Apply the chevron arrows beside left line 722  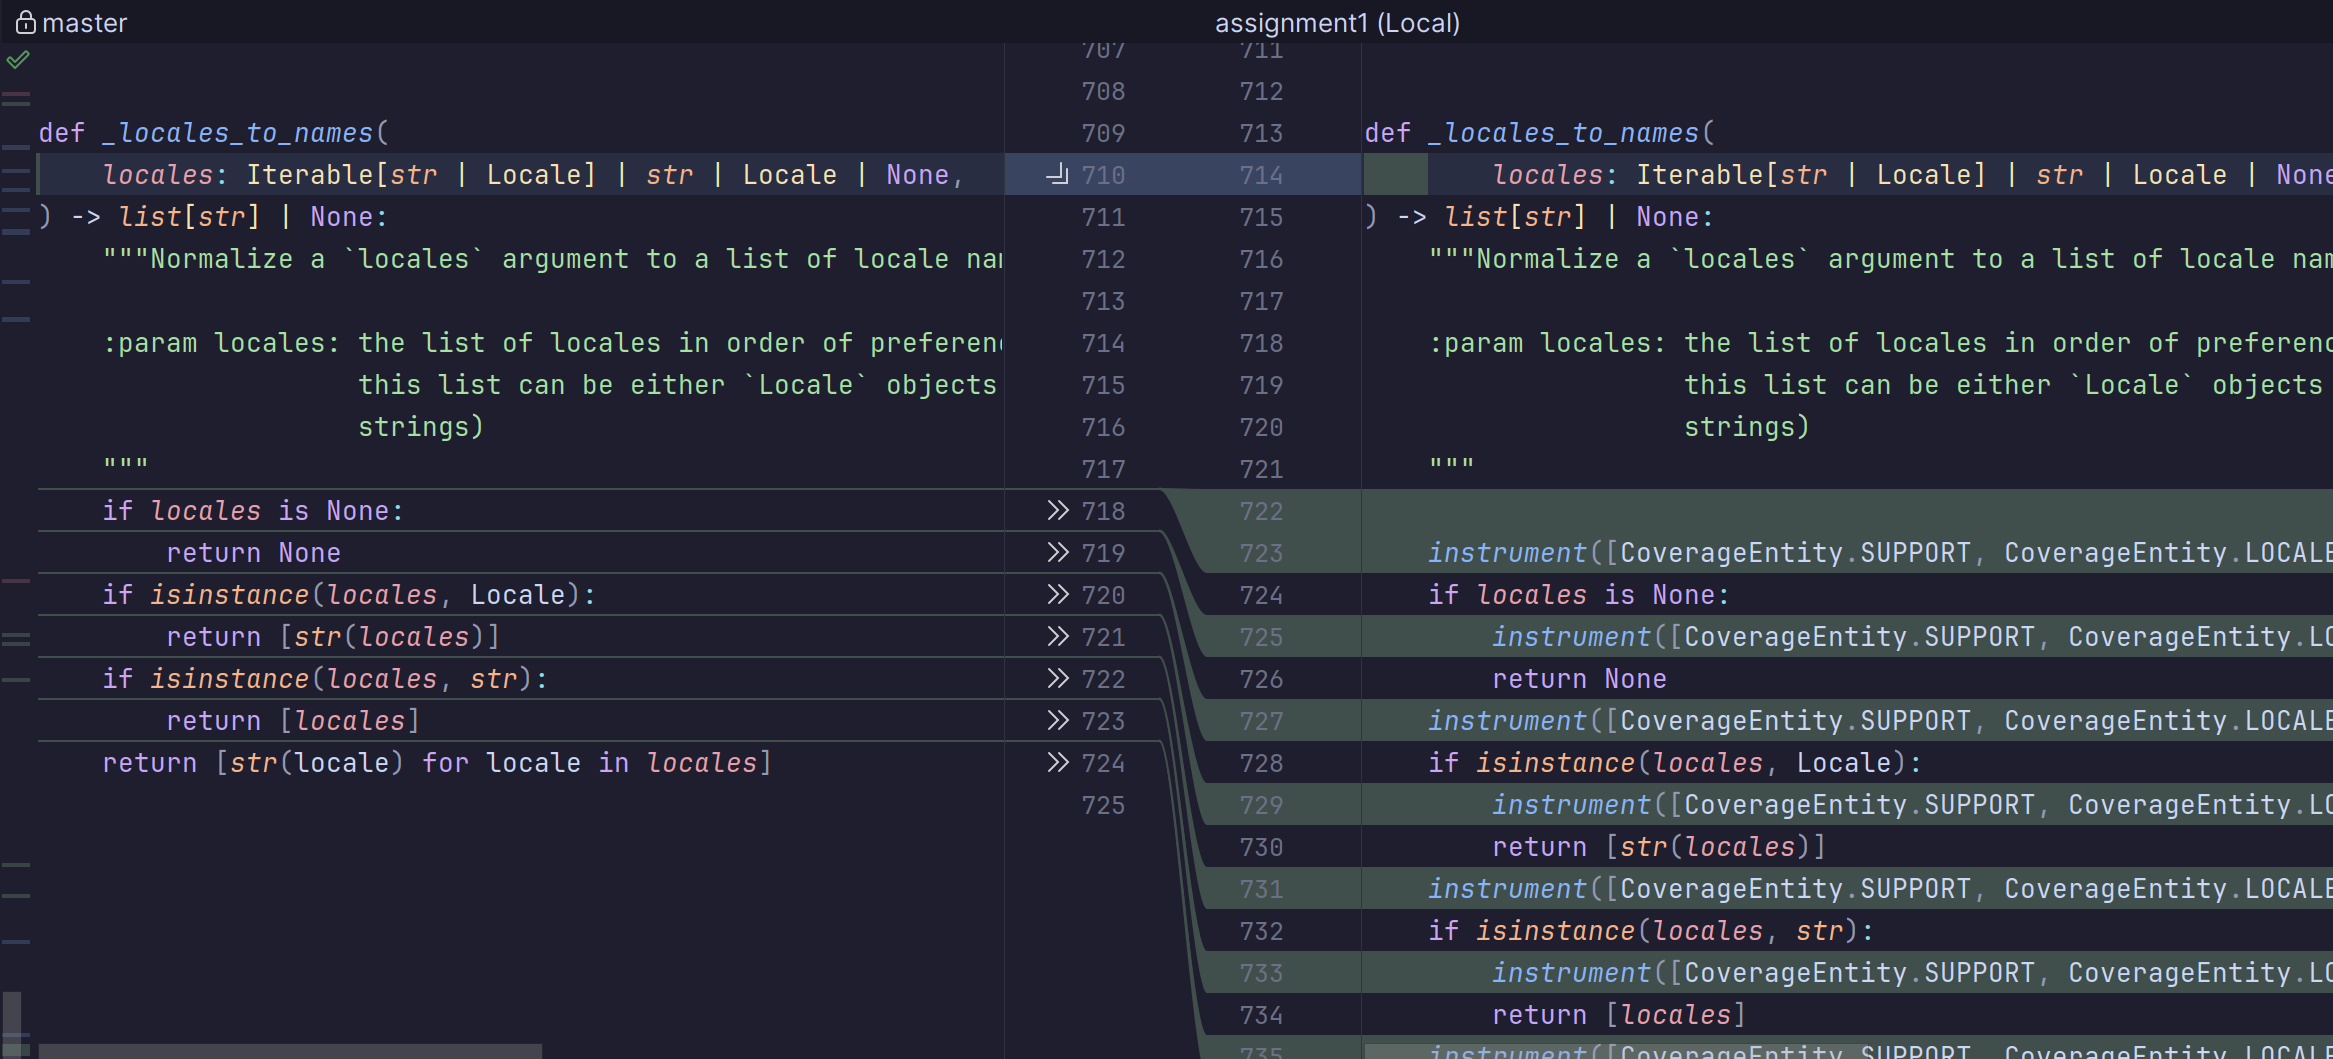click(x=1057, y=679)
